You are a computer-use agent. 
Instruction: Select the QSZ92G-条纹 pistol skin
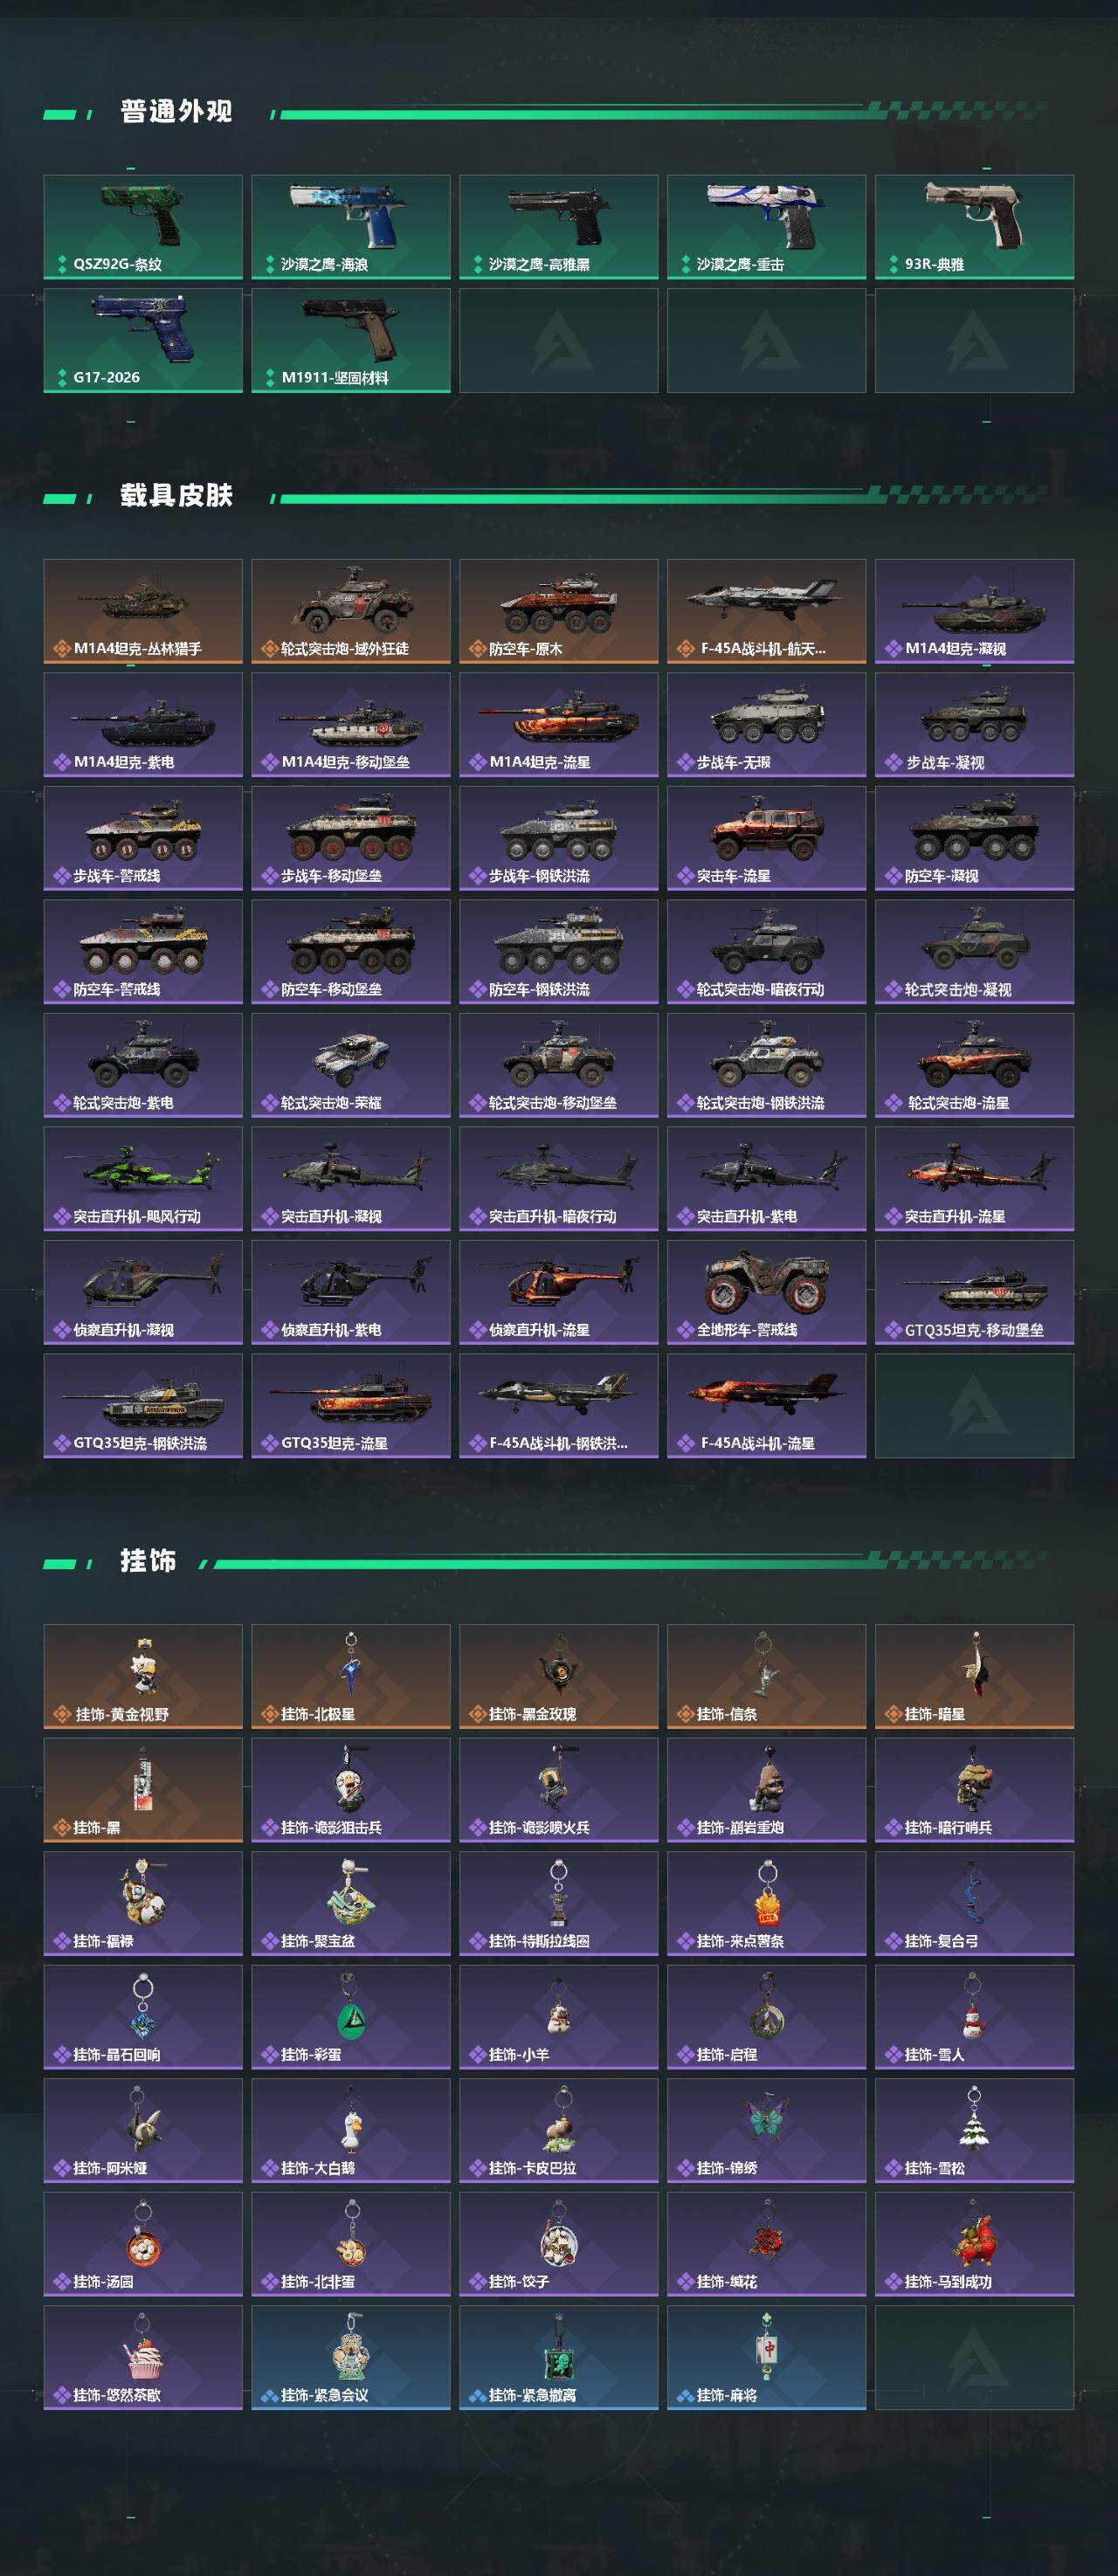[x=143, y=227]
